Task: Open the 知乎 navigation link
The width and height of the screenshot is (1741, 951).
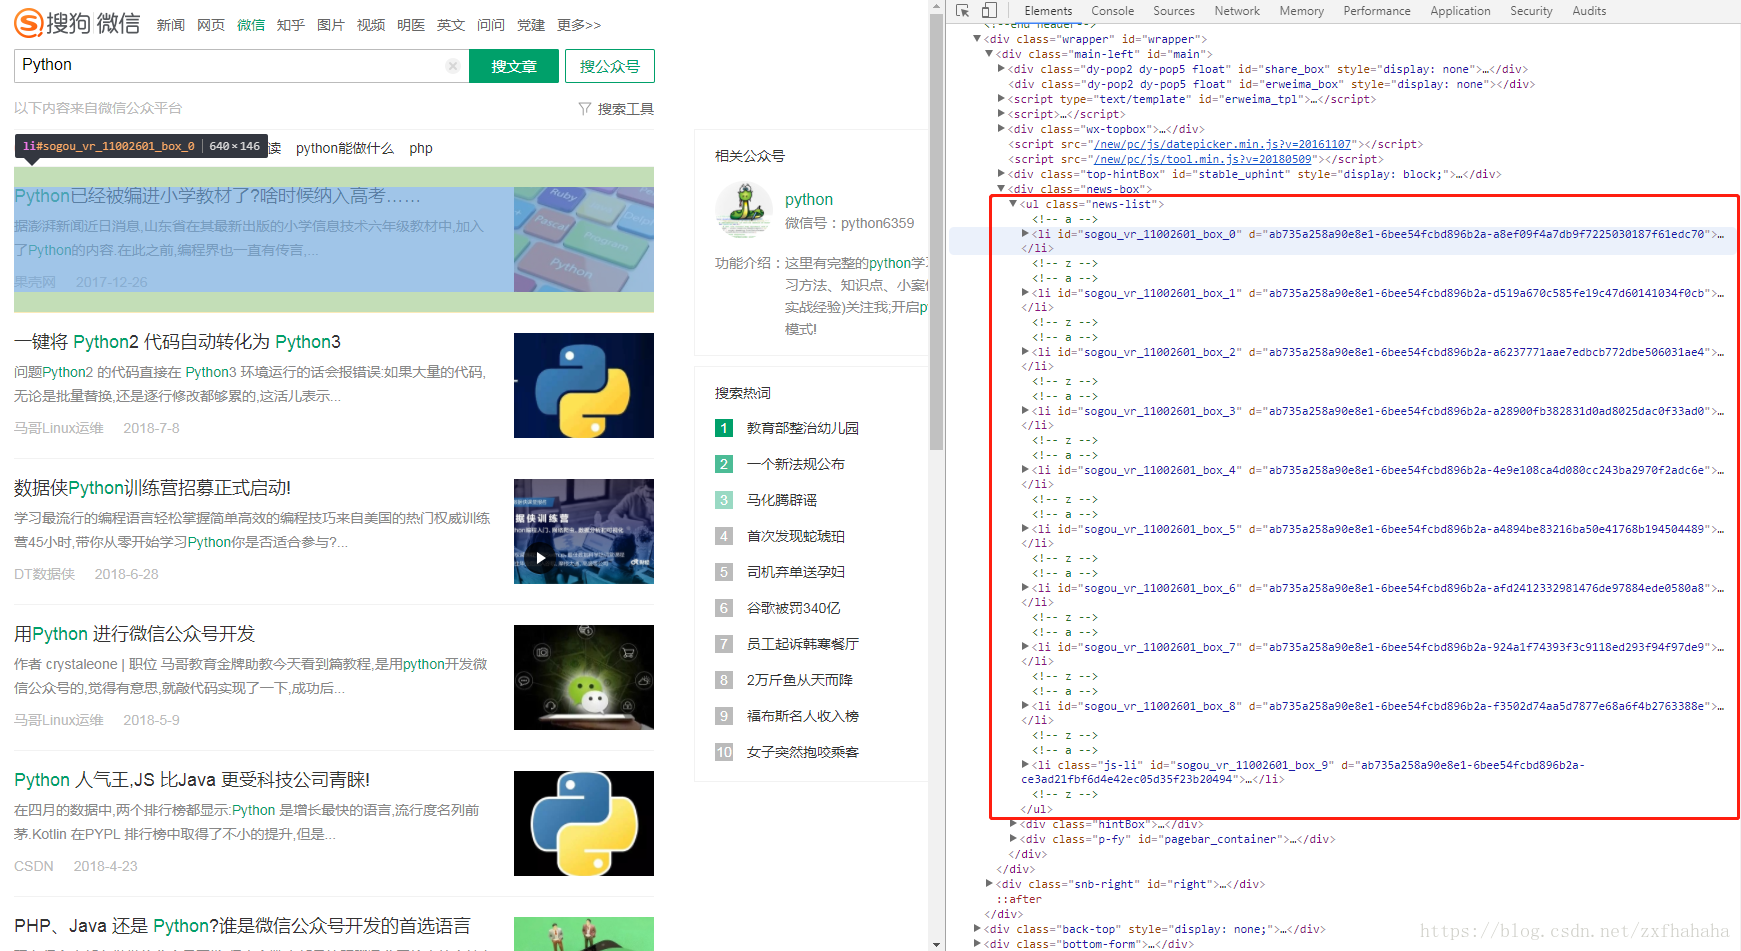Action: click(291, 25)
